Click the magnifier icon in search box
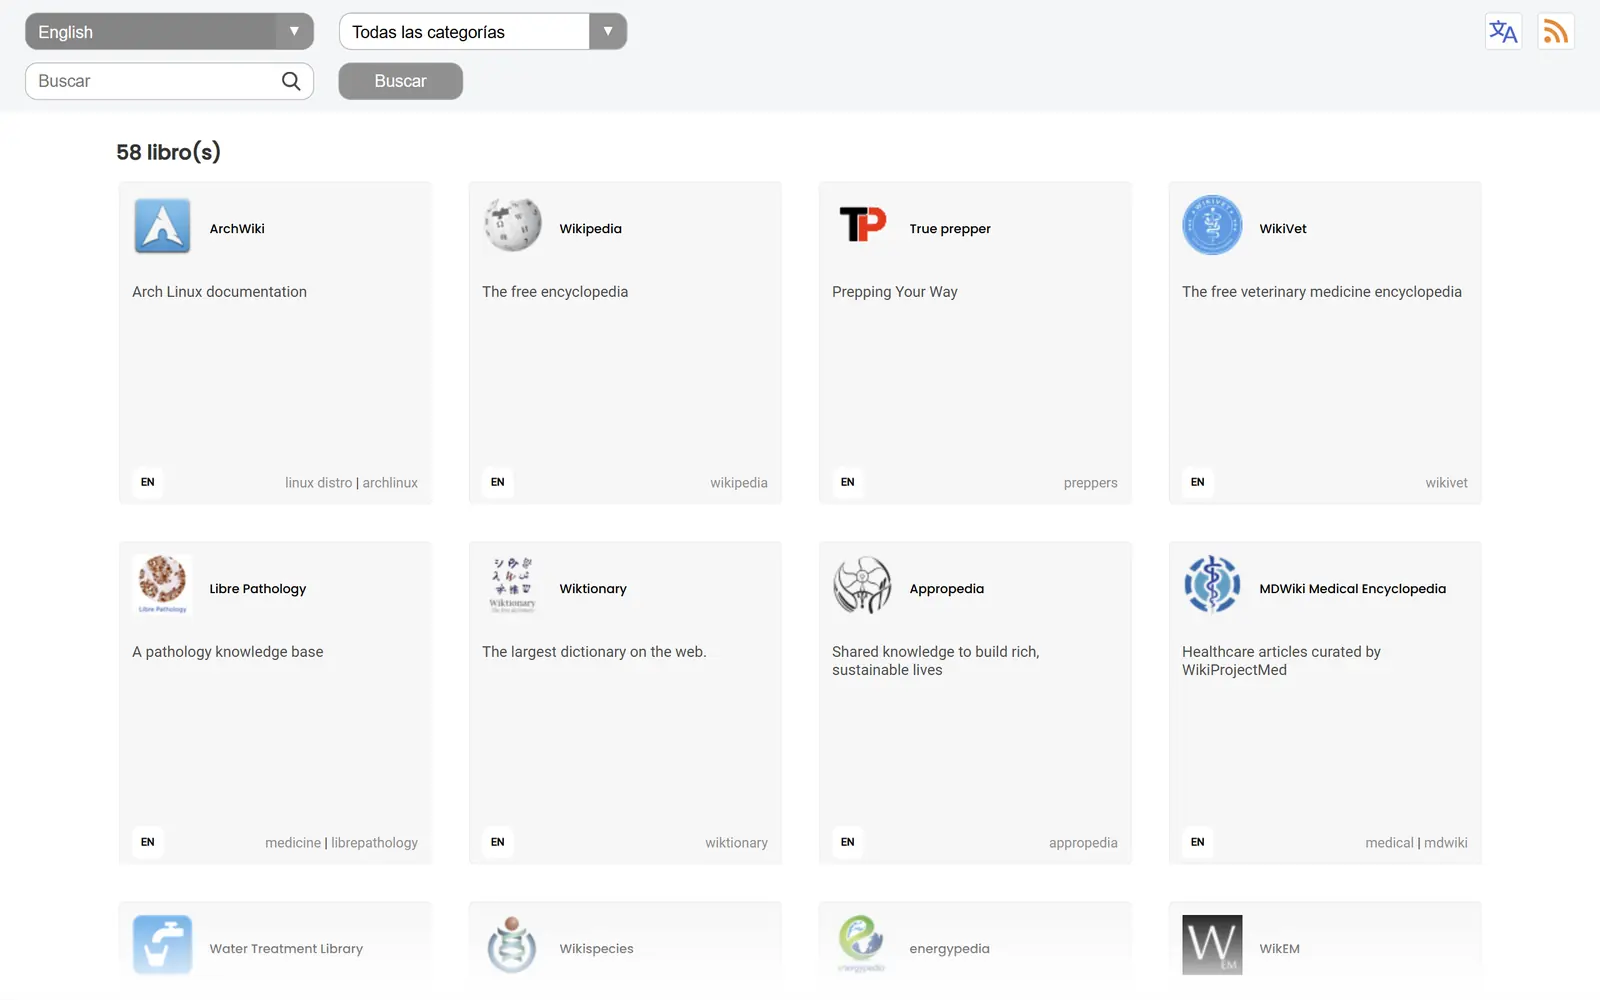The height and width of the screenshot is (1000, 1600). (x=291, y=81)
